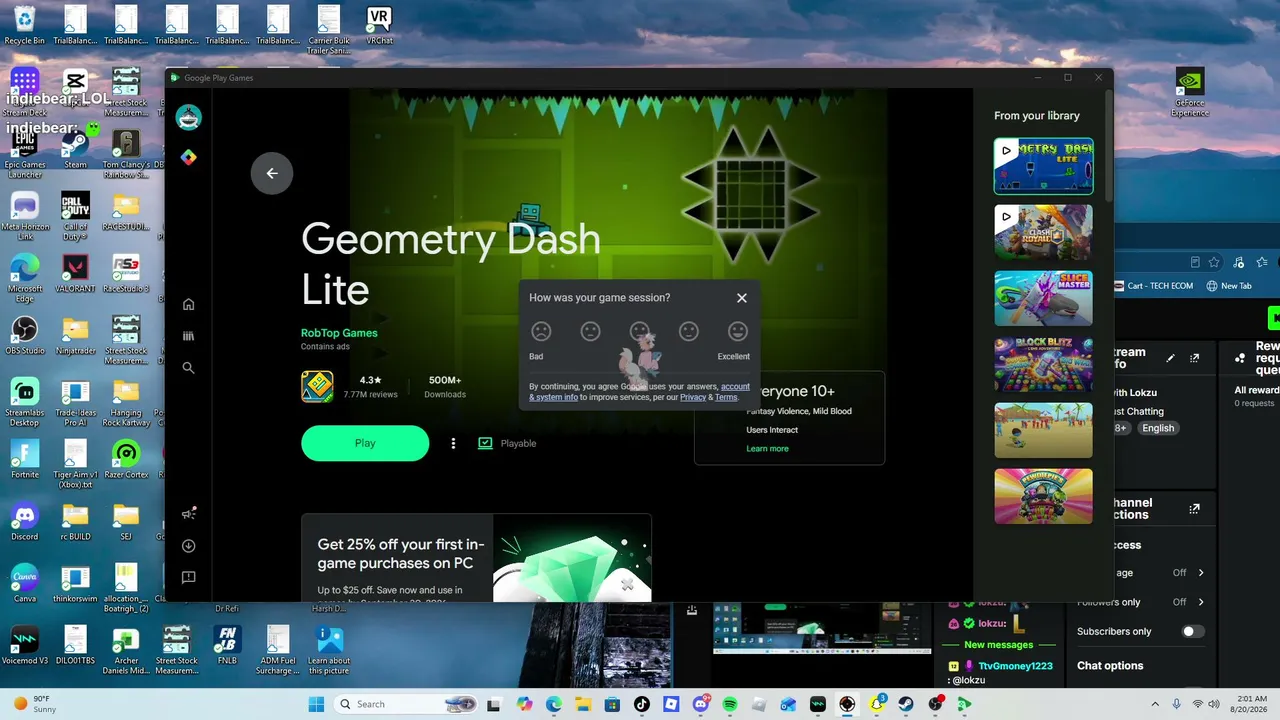Open the New Tab bookmark in browser

click(x=1229, y=286)
